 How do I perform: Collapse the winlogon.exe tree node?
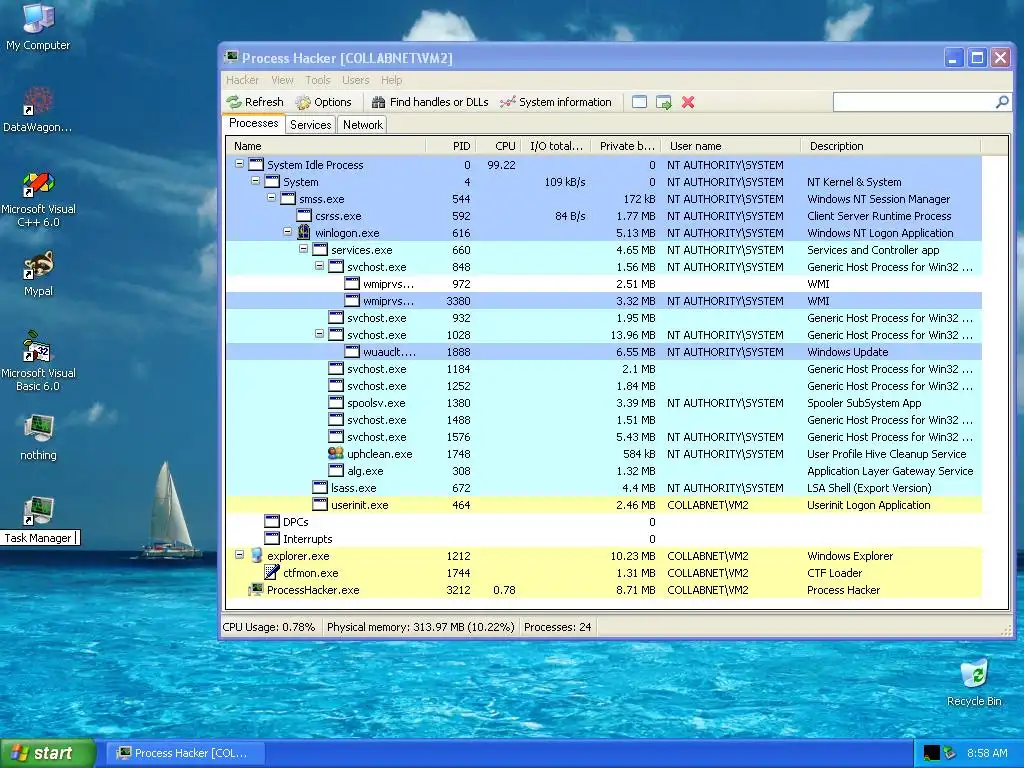pyautogui.click(x=287, y=232)
